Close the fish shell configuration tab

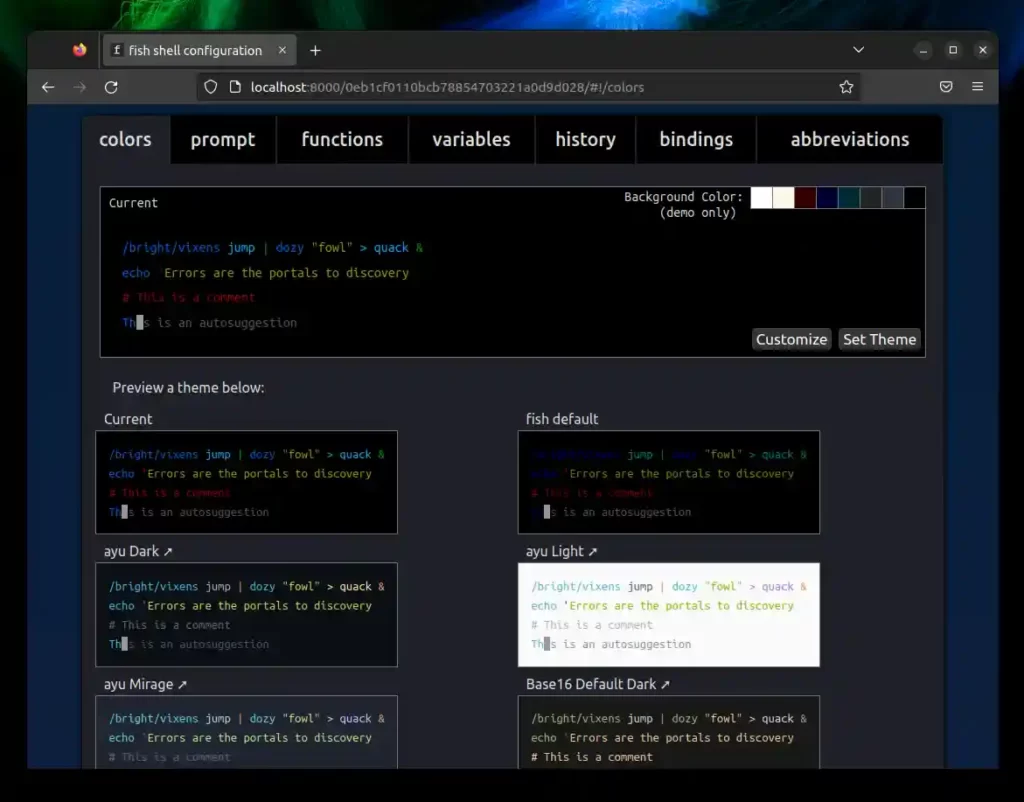[x=283, y=50]
